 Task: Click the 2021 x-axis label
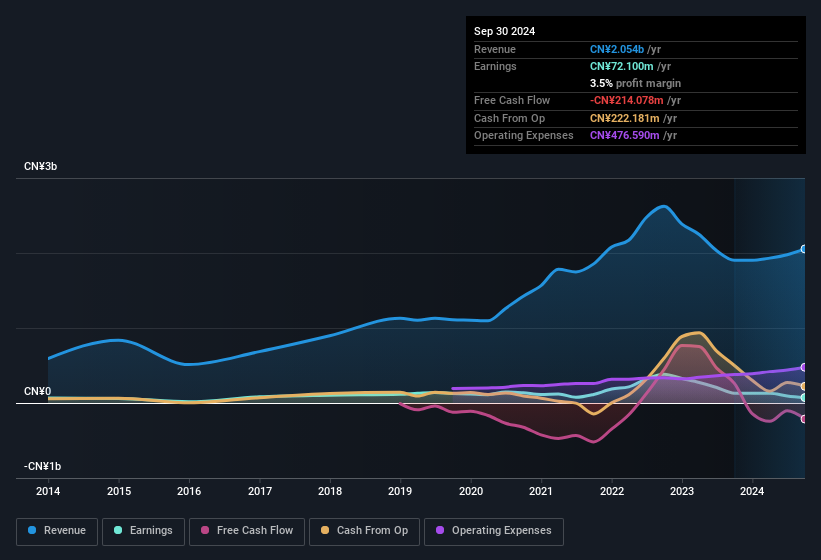(541, 491)
